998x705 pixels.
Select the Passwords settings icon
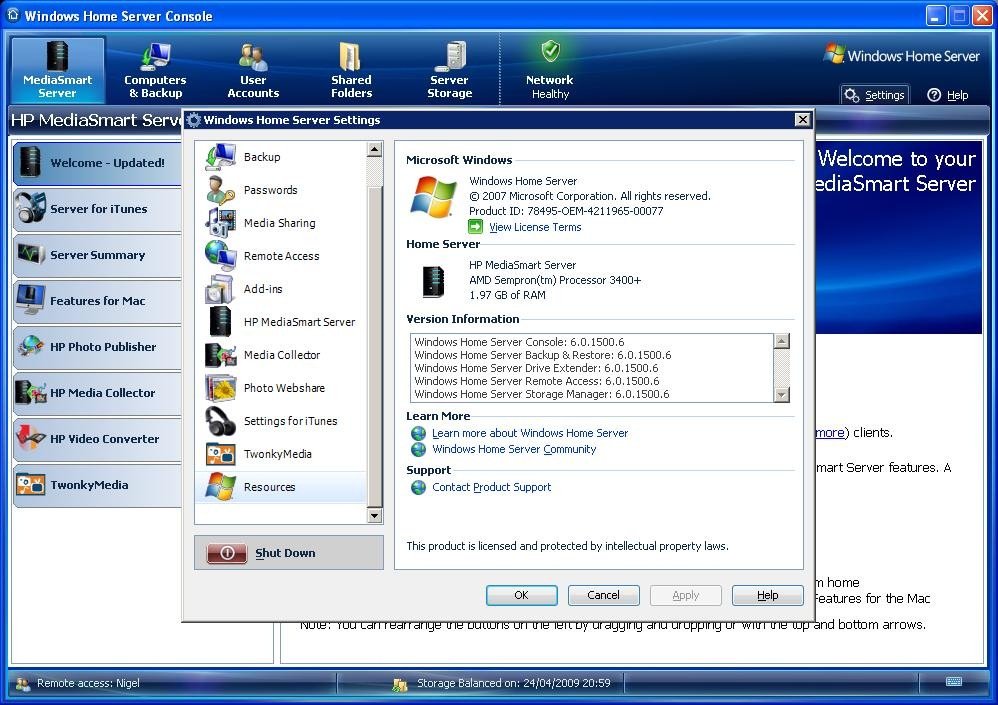(220, 190)
